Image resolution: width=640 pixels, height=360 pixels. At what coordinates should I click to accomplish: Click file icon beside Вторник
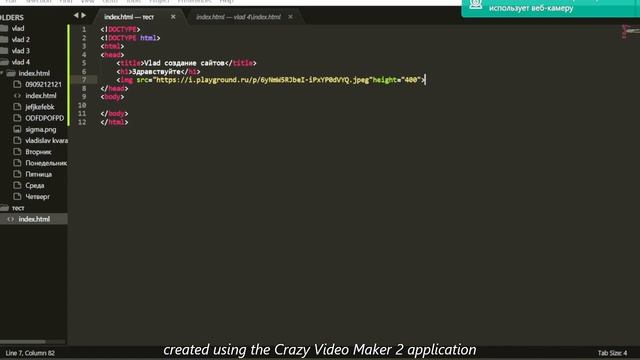(17, 151)
